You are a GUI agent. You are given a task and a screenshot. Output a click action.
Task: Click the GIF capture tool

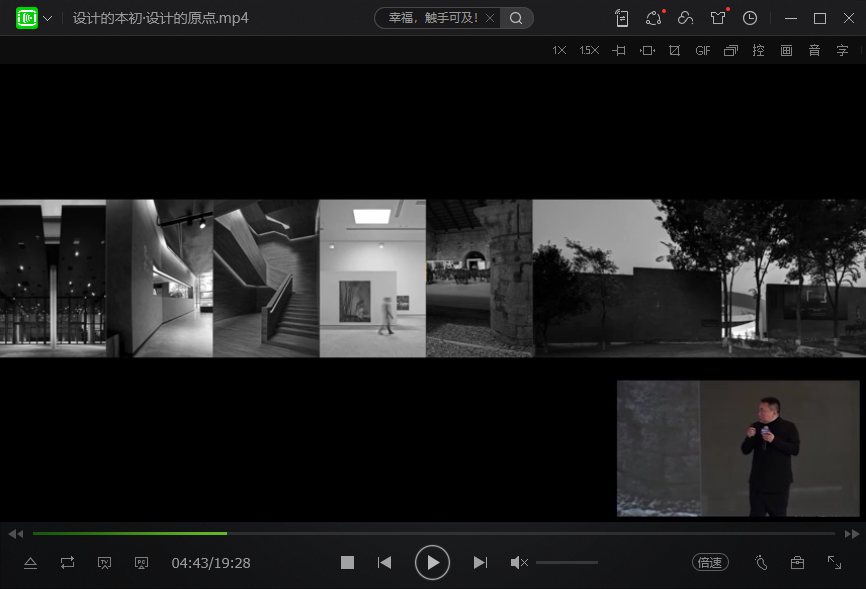[x=703, y=50]
